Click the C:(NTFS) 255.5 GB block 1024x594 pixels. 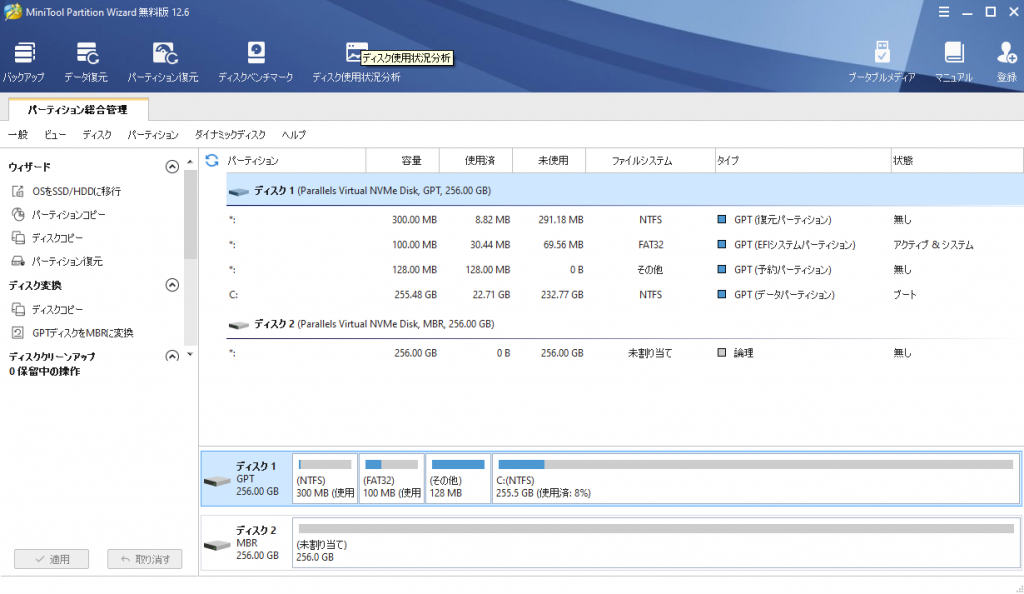pyautogui.click(x=756, y=478)
